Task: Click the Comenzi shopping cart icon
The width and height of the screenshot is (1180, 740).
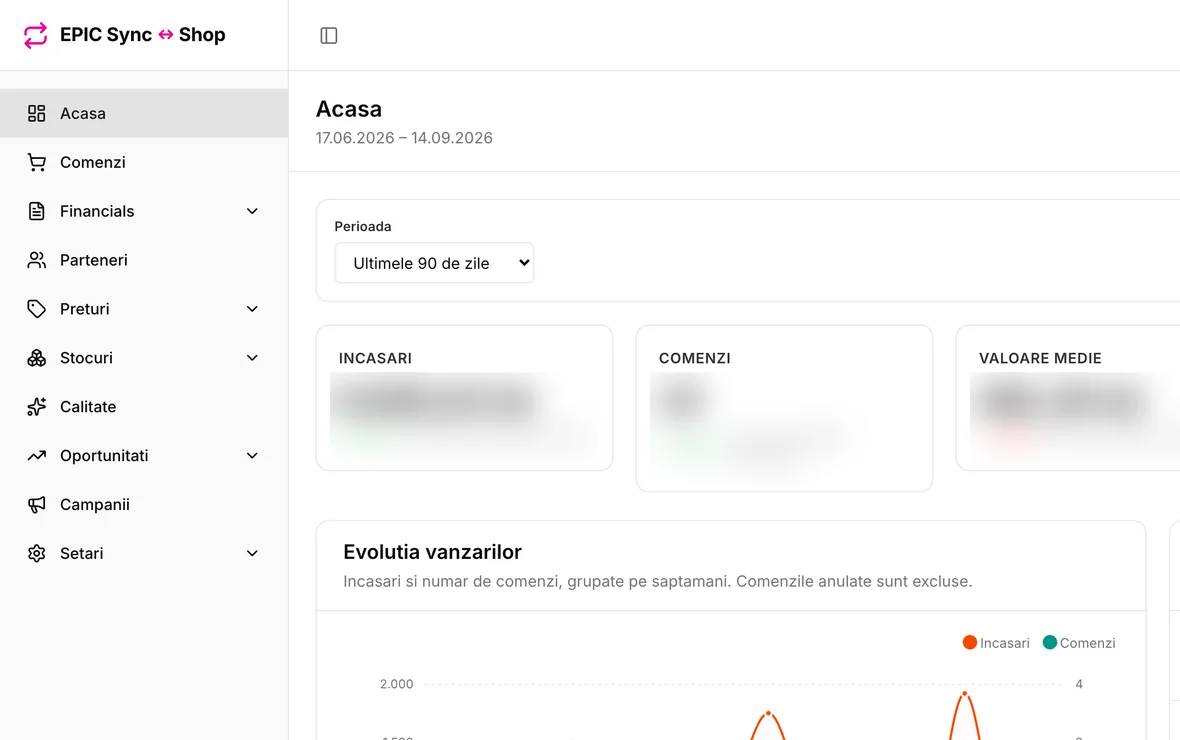Action: 36,162
